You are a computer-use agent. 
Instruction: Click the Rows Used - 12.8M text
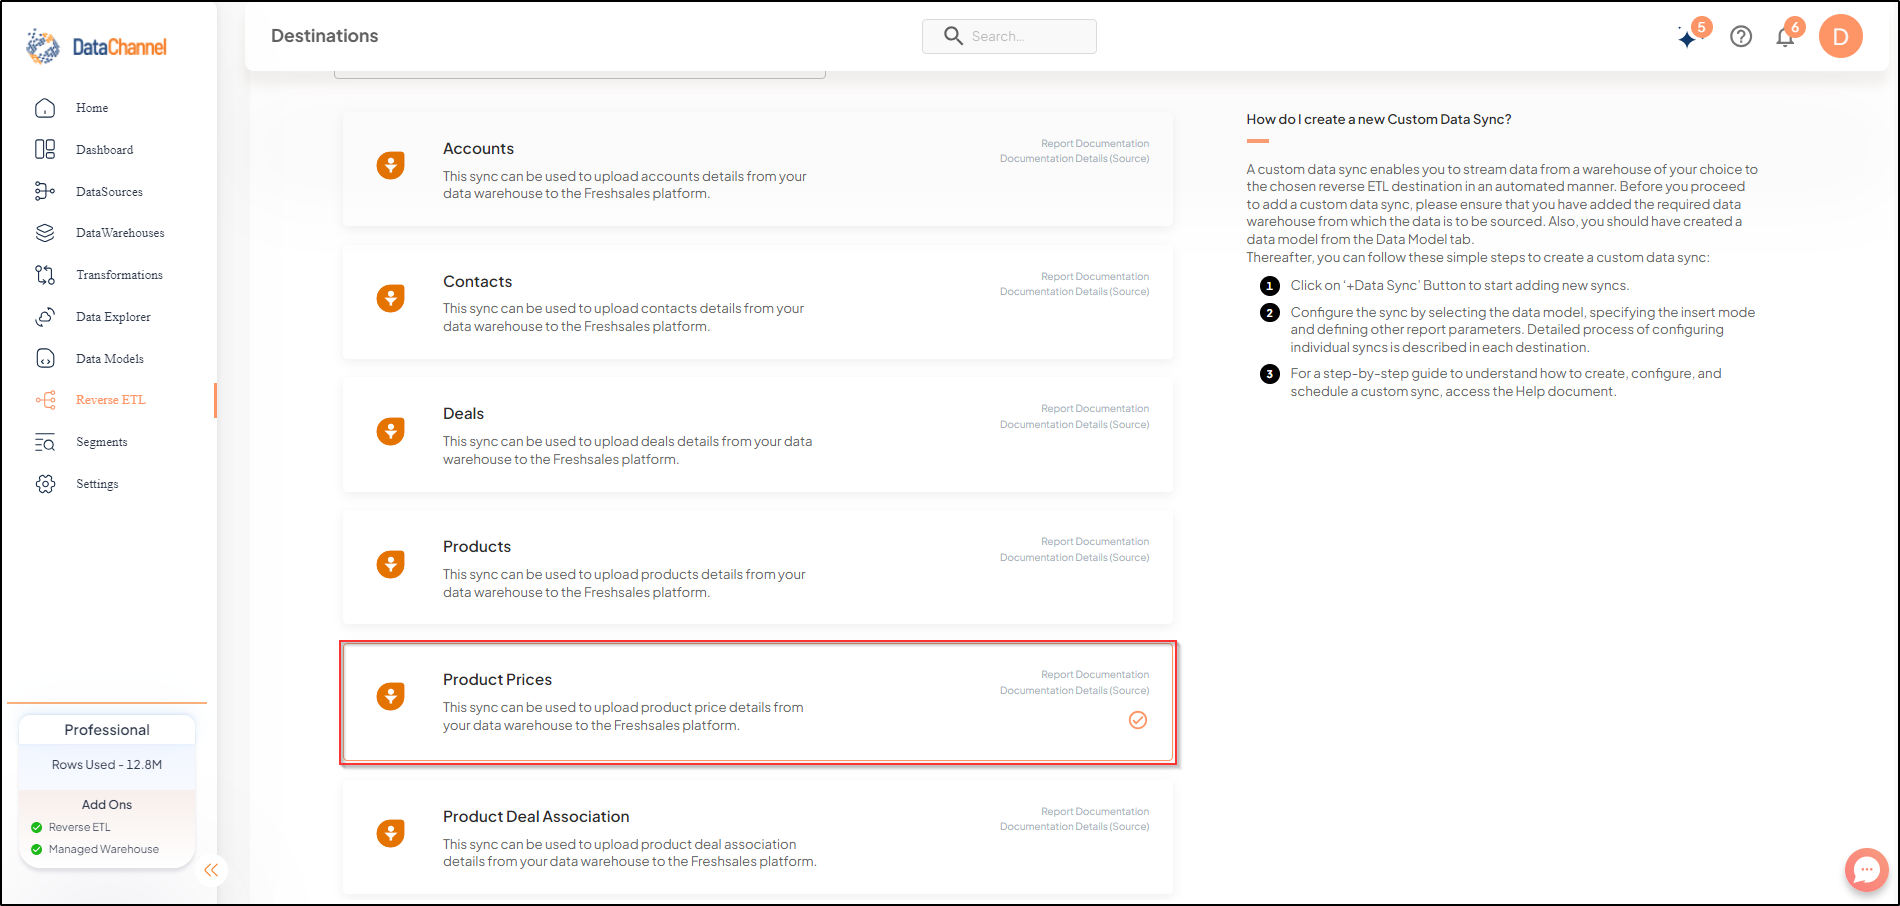click(x=107, y=765)
